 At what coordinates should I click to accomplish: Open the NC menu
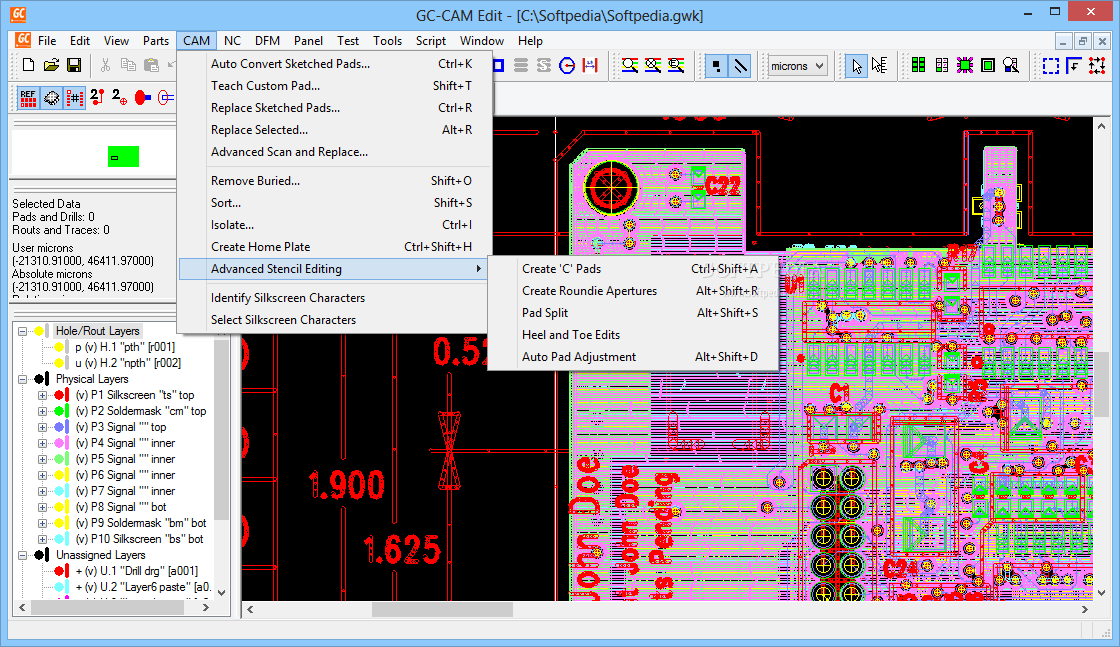tap(232, 41)
